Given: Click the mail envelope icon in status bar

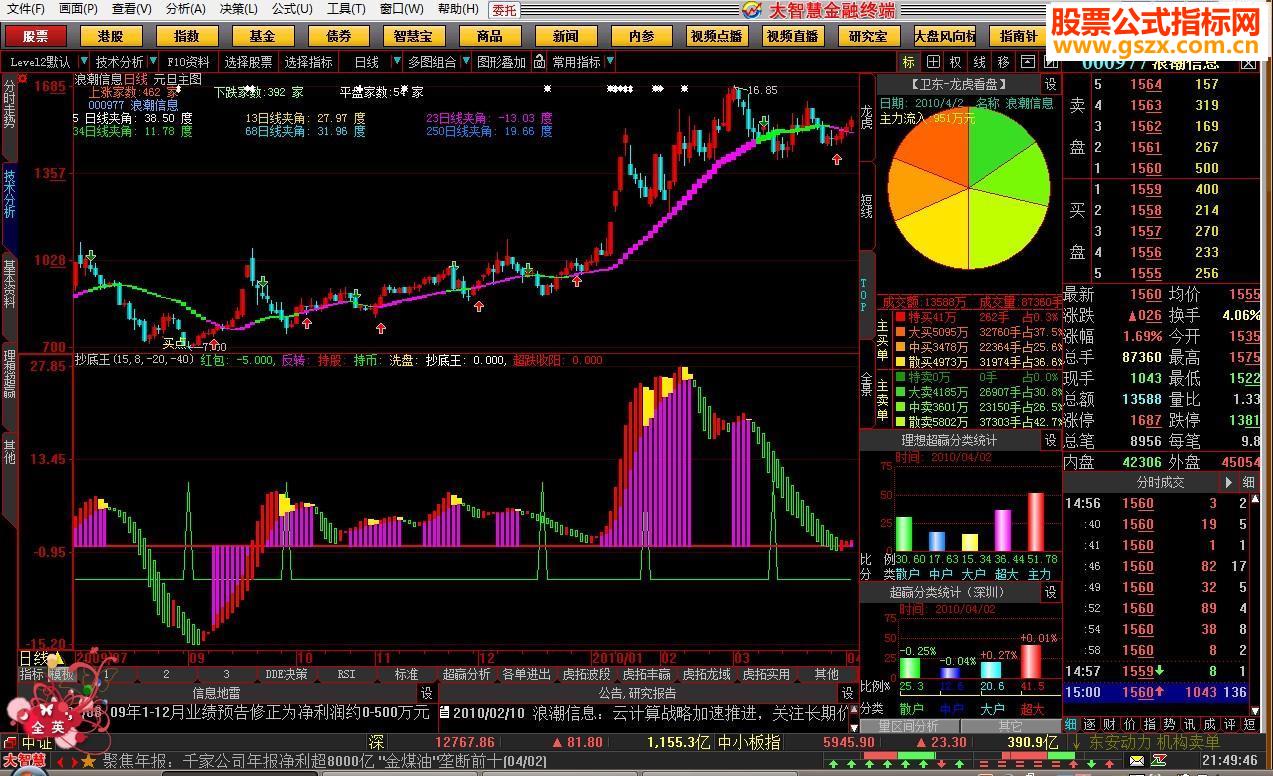Looking at the screenshot, I should [1137, 761].
